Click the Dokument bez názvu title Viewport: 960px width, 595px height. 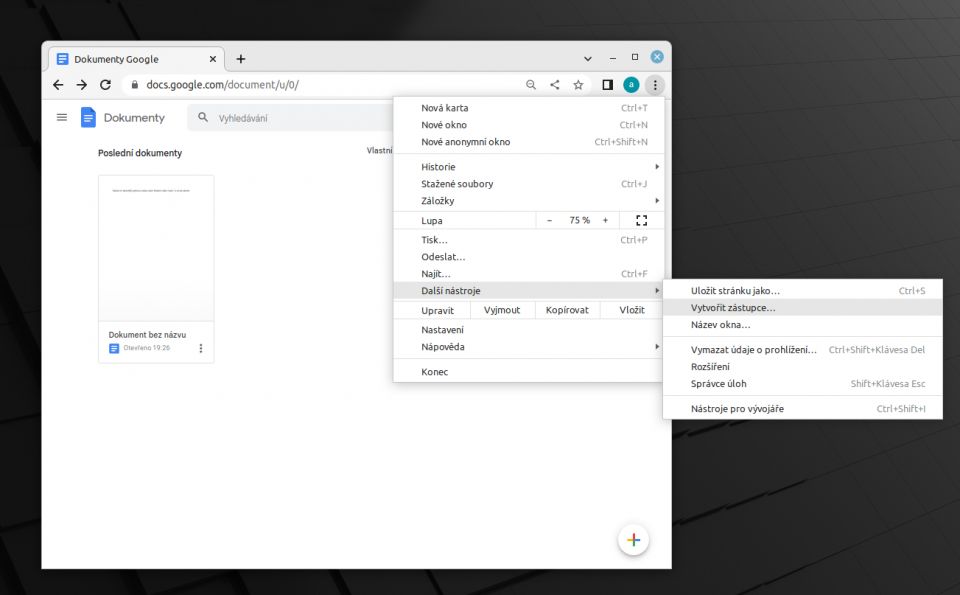click(x=147, y=335)
